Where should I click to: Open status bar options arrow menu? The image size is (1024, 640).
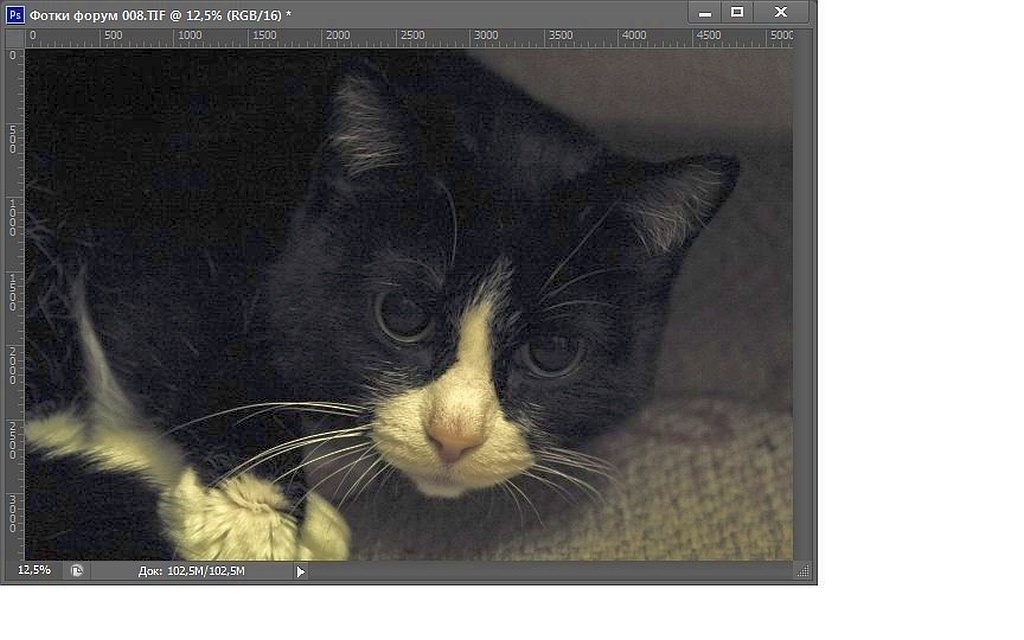tap(300, 571)
